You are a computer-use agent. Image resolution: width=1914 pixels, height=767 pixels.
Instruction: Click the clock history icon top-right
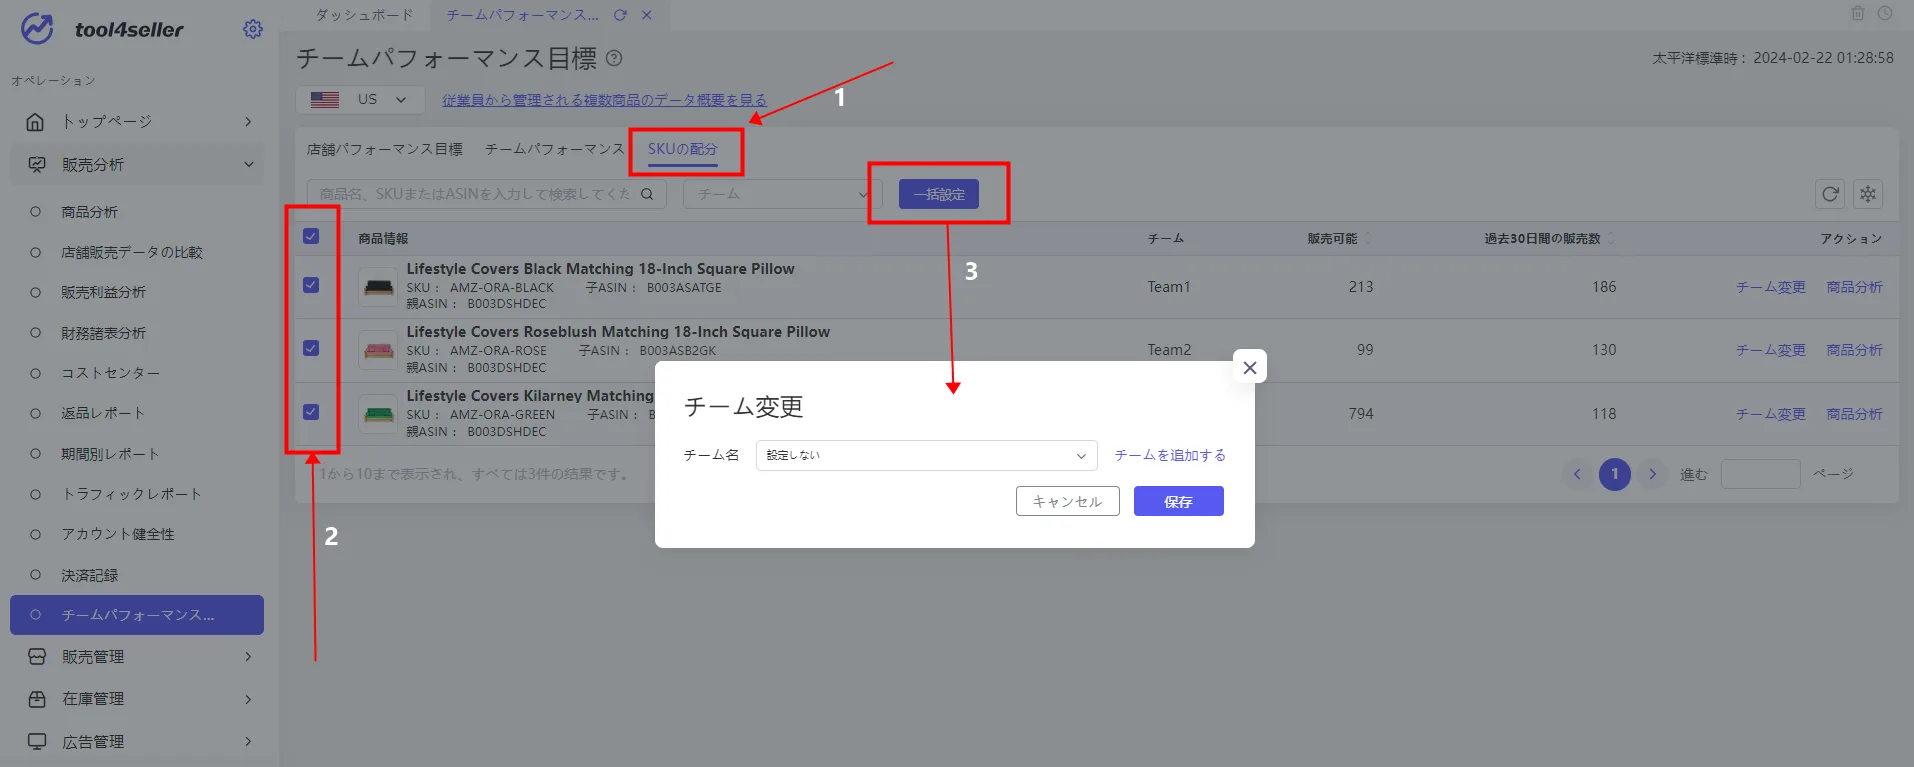pos(1885,13)
